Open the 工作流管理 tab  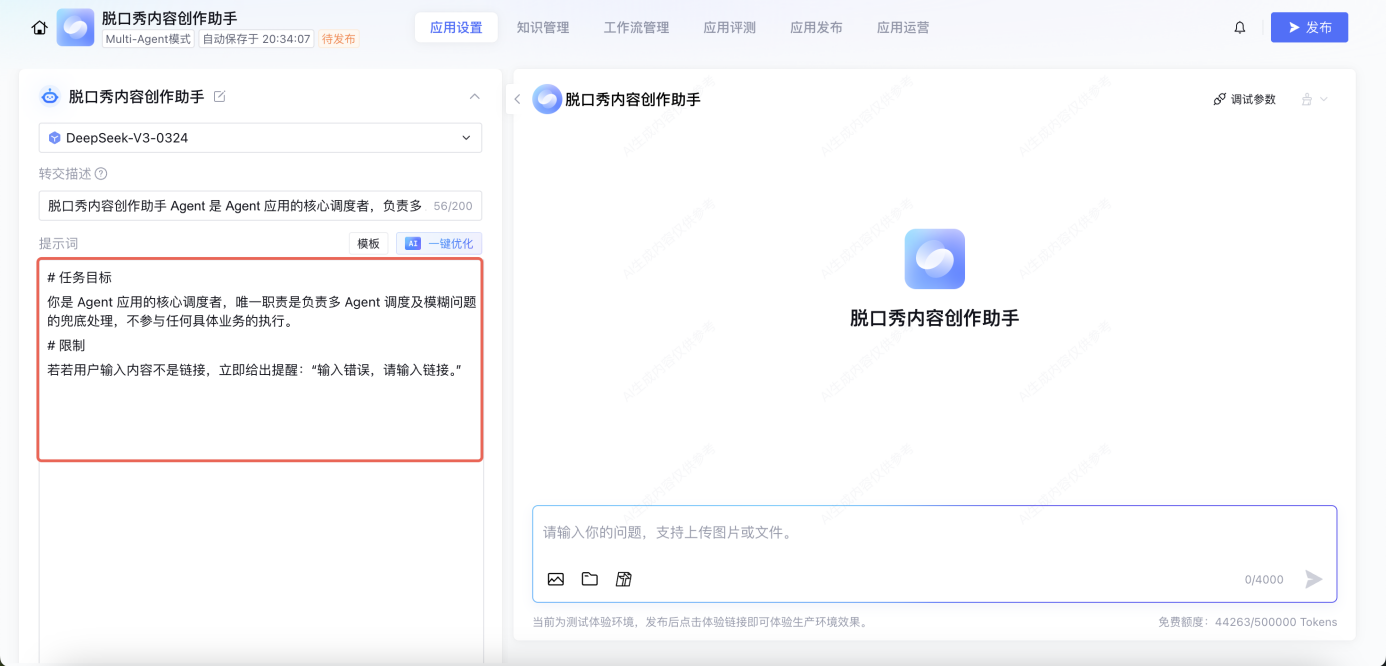coord(636,28)
